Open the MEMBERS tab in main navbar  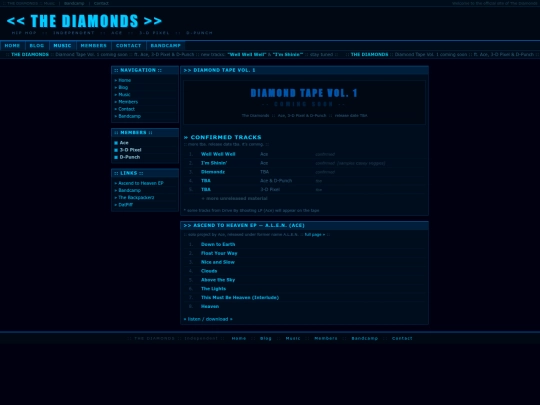point(94,45)
